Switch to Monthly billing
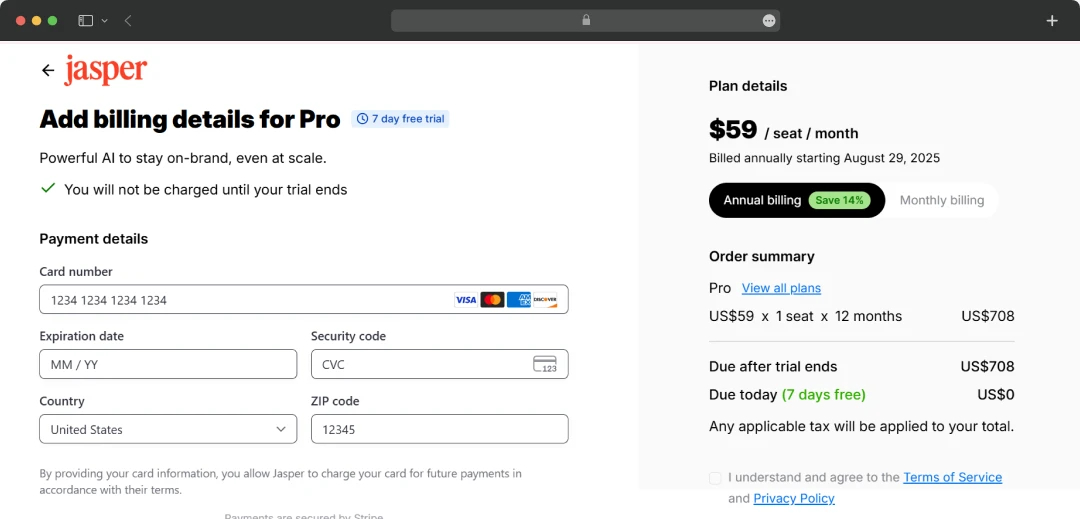Image resolution: width=1080 pixels, height=519 pixels. (x=941, y=200)
